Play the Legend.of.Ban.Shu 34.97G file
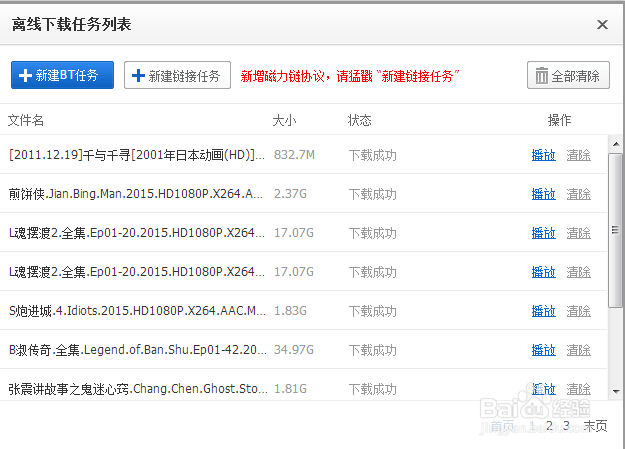The width and height of the screenshot is (625, 449). pyautogui.click(x=544, y=350)
